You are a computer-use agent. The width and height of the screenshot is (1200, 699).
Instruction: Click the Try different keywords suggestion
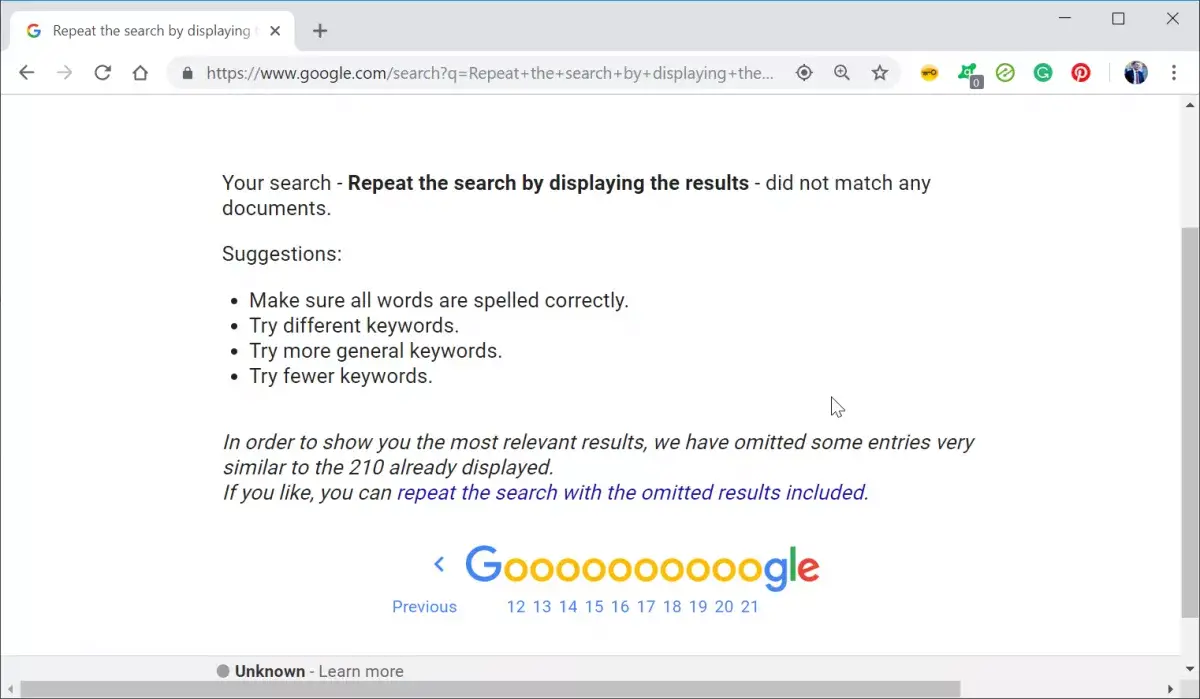pyautogui.click(x=354, y=325)
